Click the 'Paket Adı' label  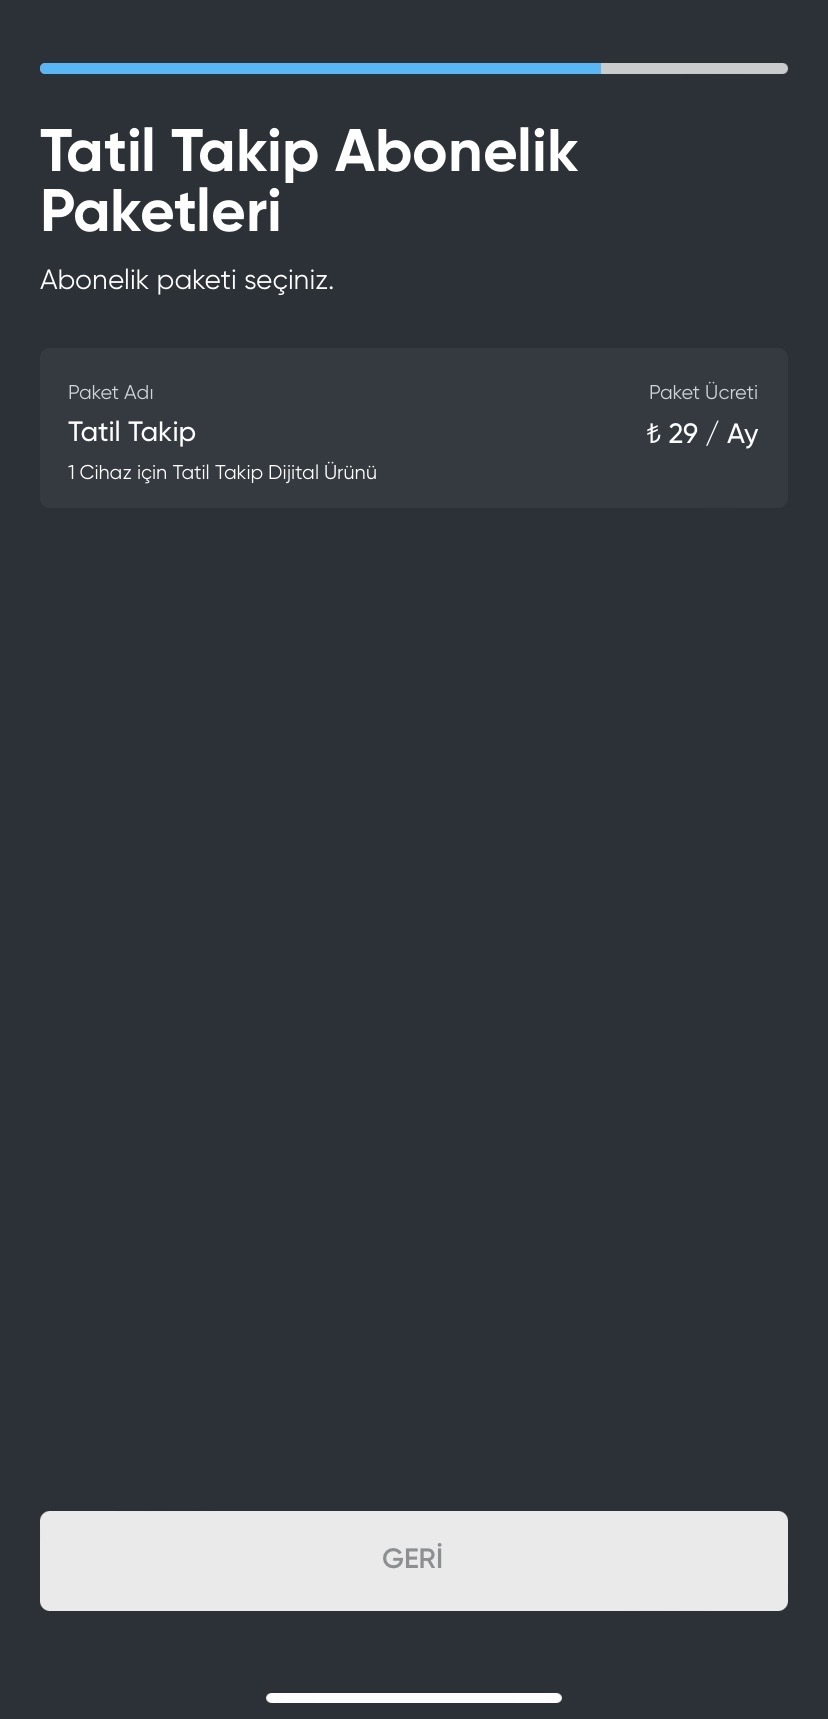111,392
